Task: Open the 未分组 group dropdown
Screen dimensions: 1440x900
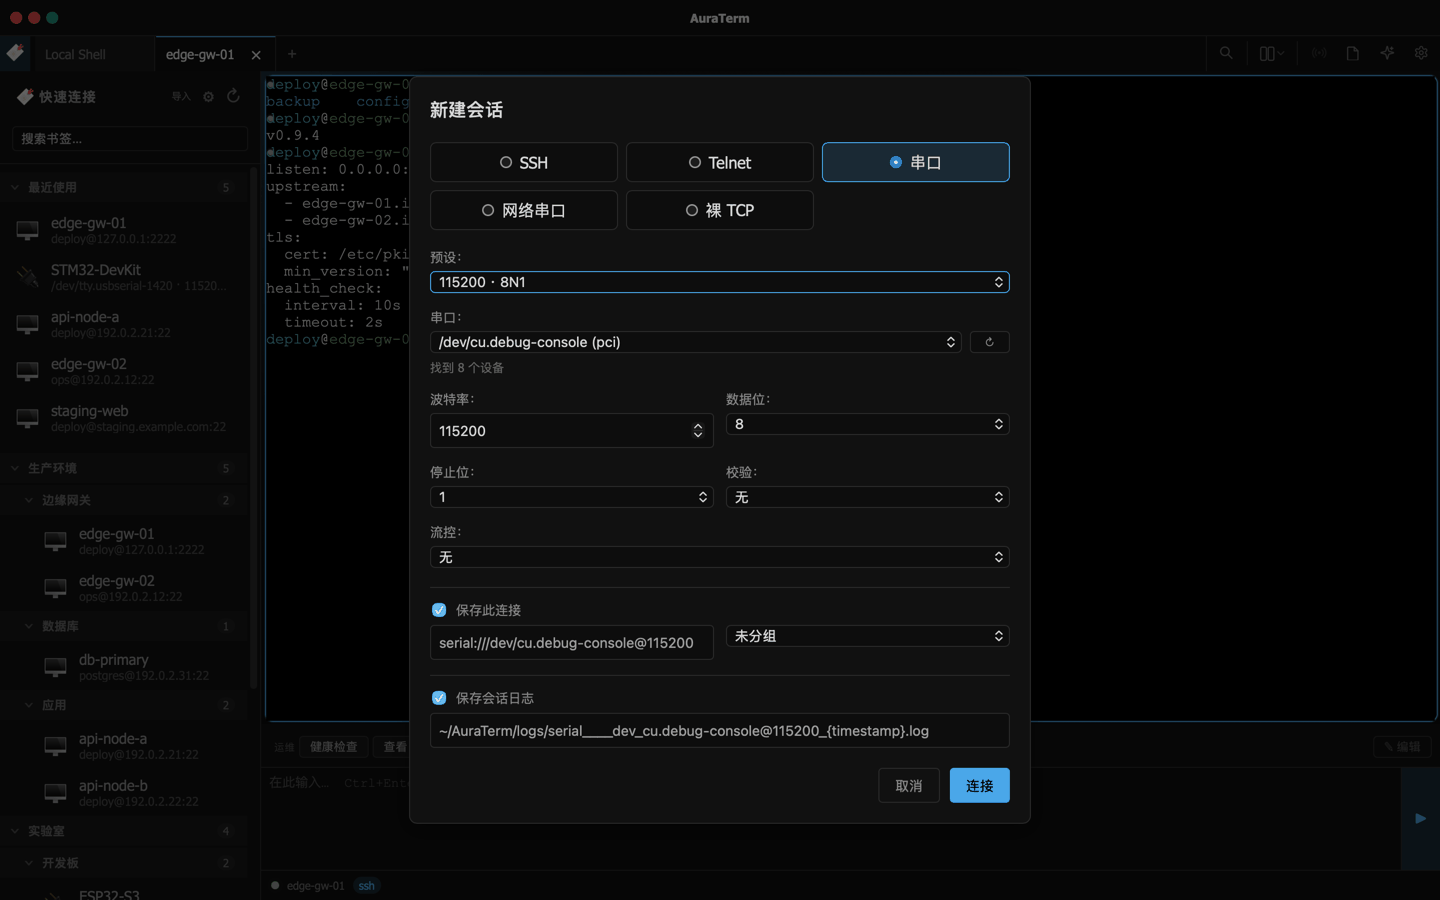Action: click(867, 636)
